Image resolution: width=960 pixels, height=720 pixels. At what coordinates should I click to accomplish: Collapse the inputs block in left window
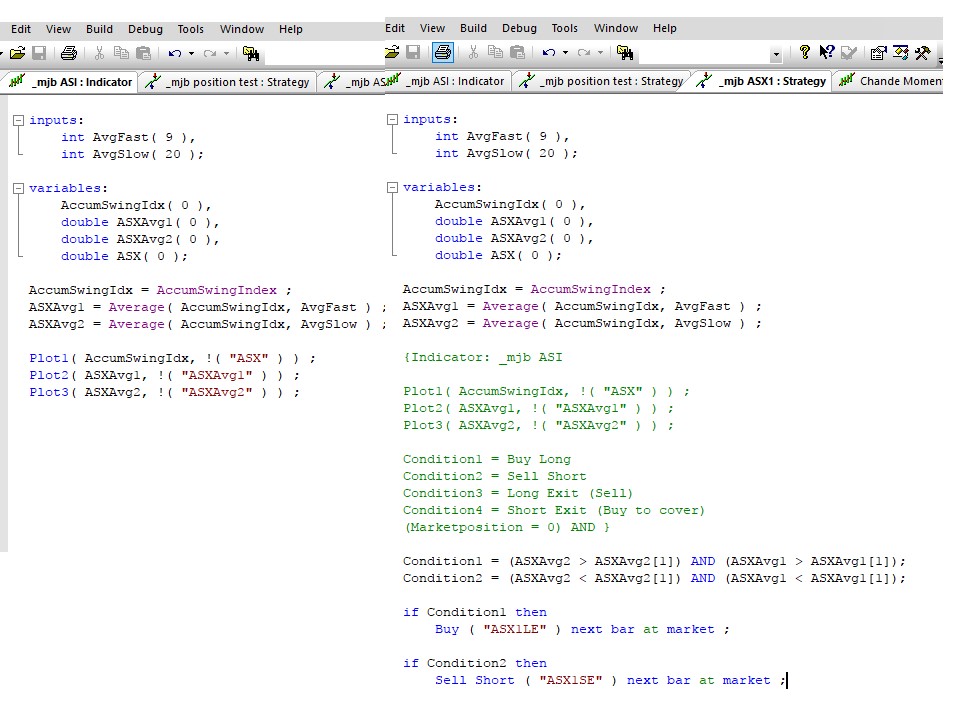point(18,121)
